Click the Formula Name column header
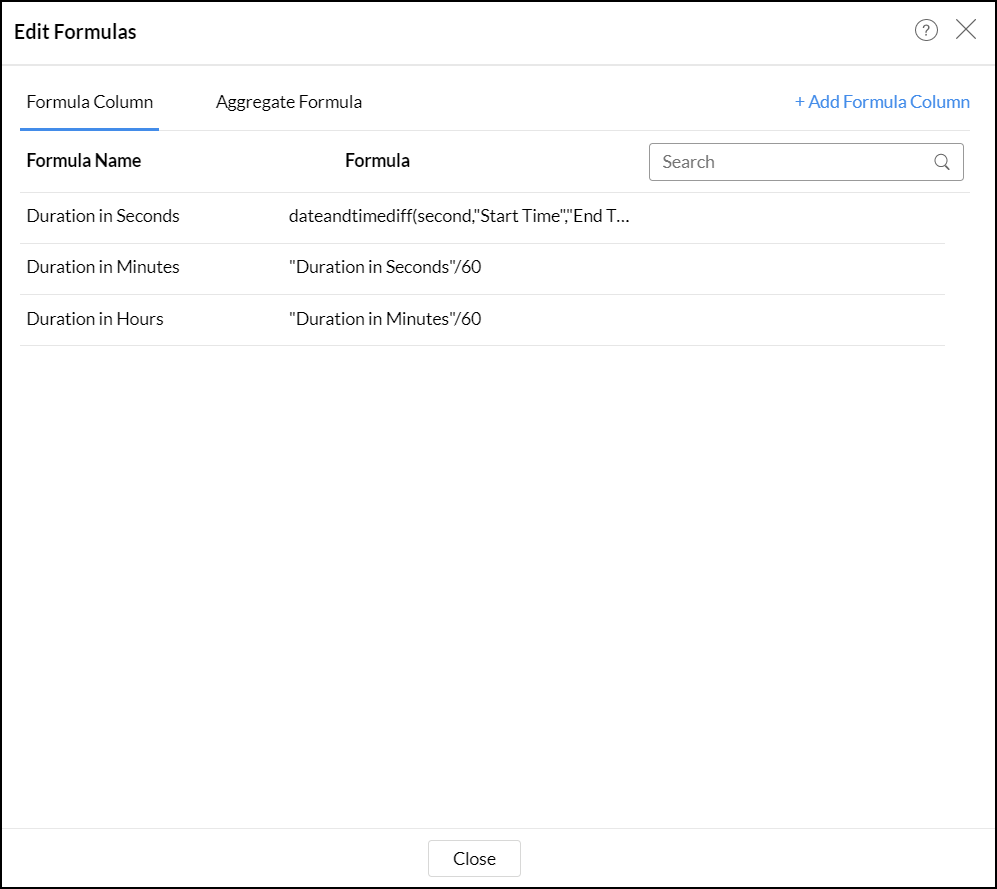997x889 pixels. pos(84,161)
